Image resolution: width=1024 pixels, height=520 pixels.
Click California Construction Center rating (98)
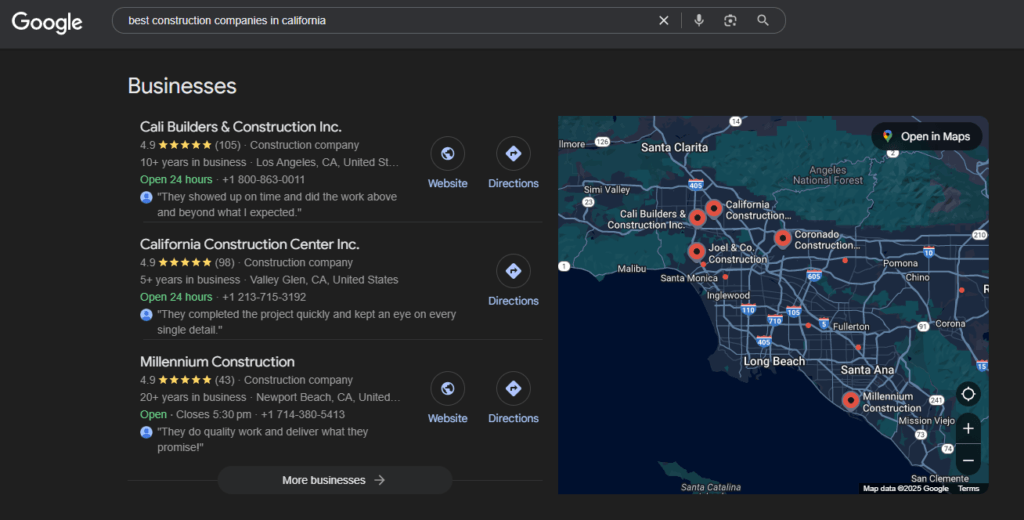(x=187, y=263)
